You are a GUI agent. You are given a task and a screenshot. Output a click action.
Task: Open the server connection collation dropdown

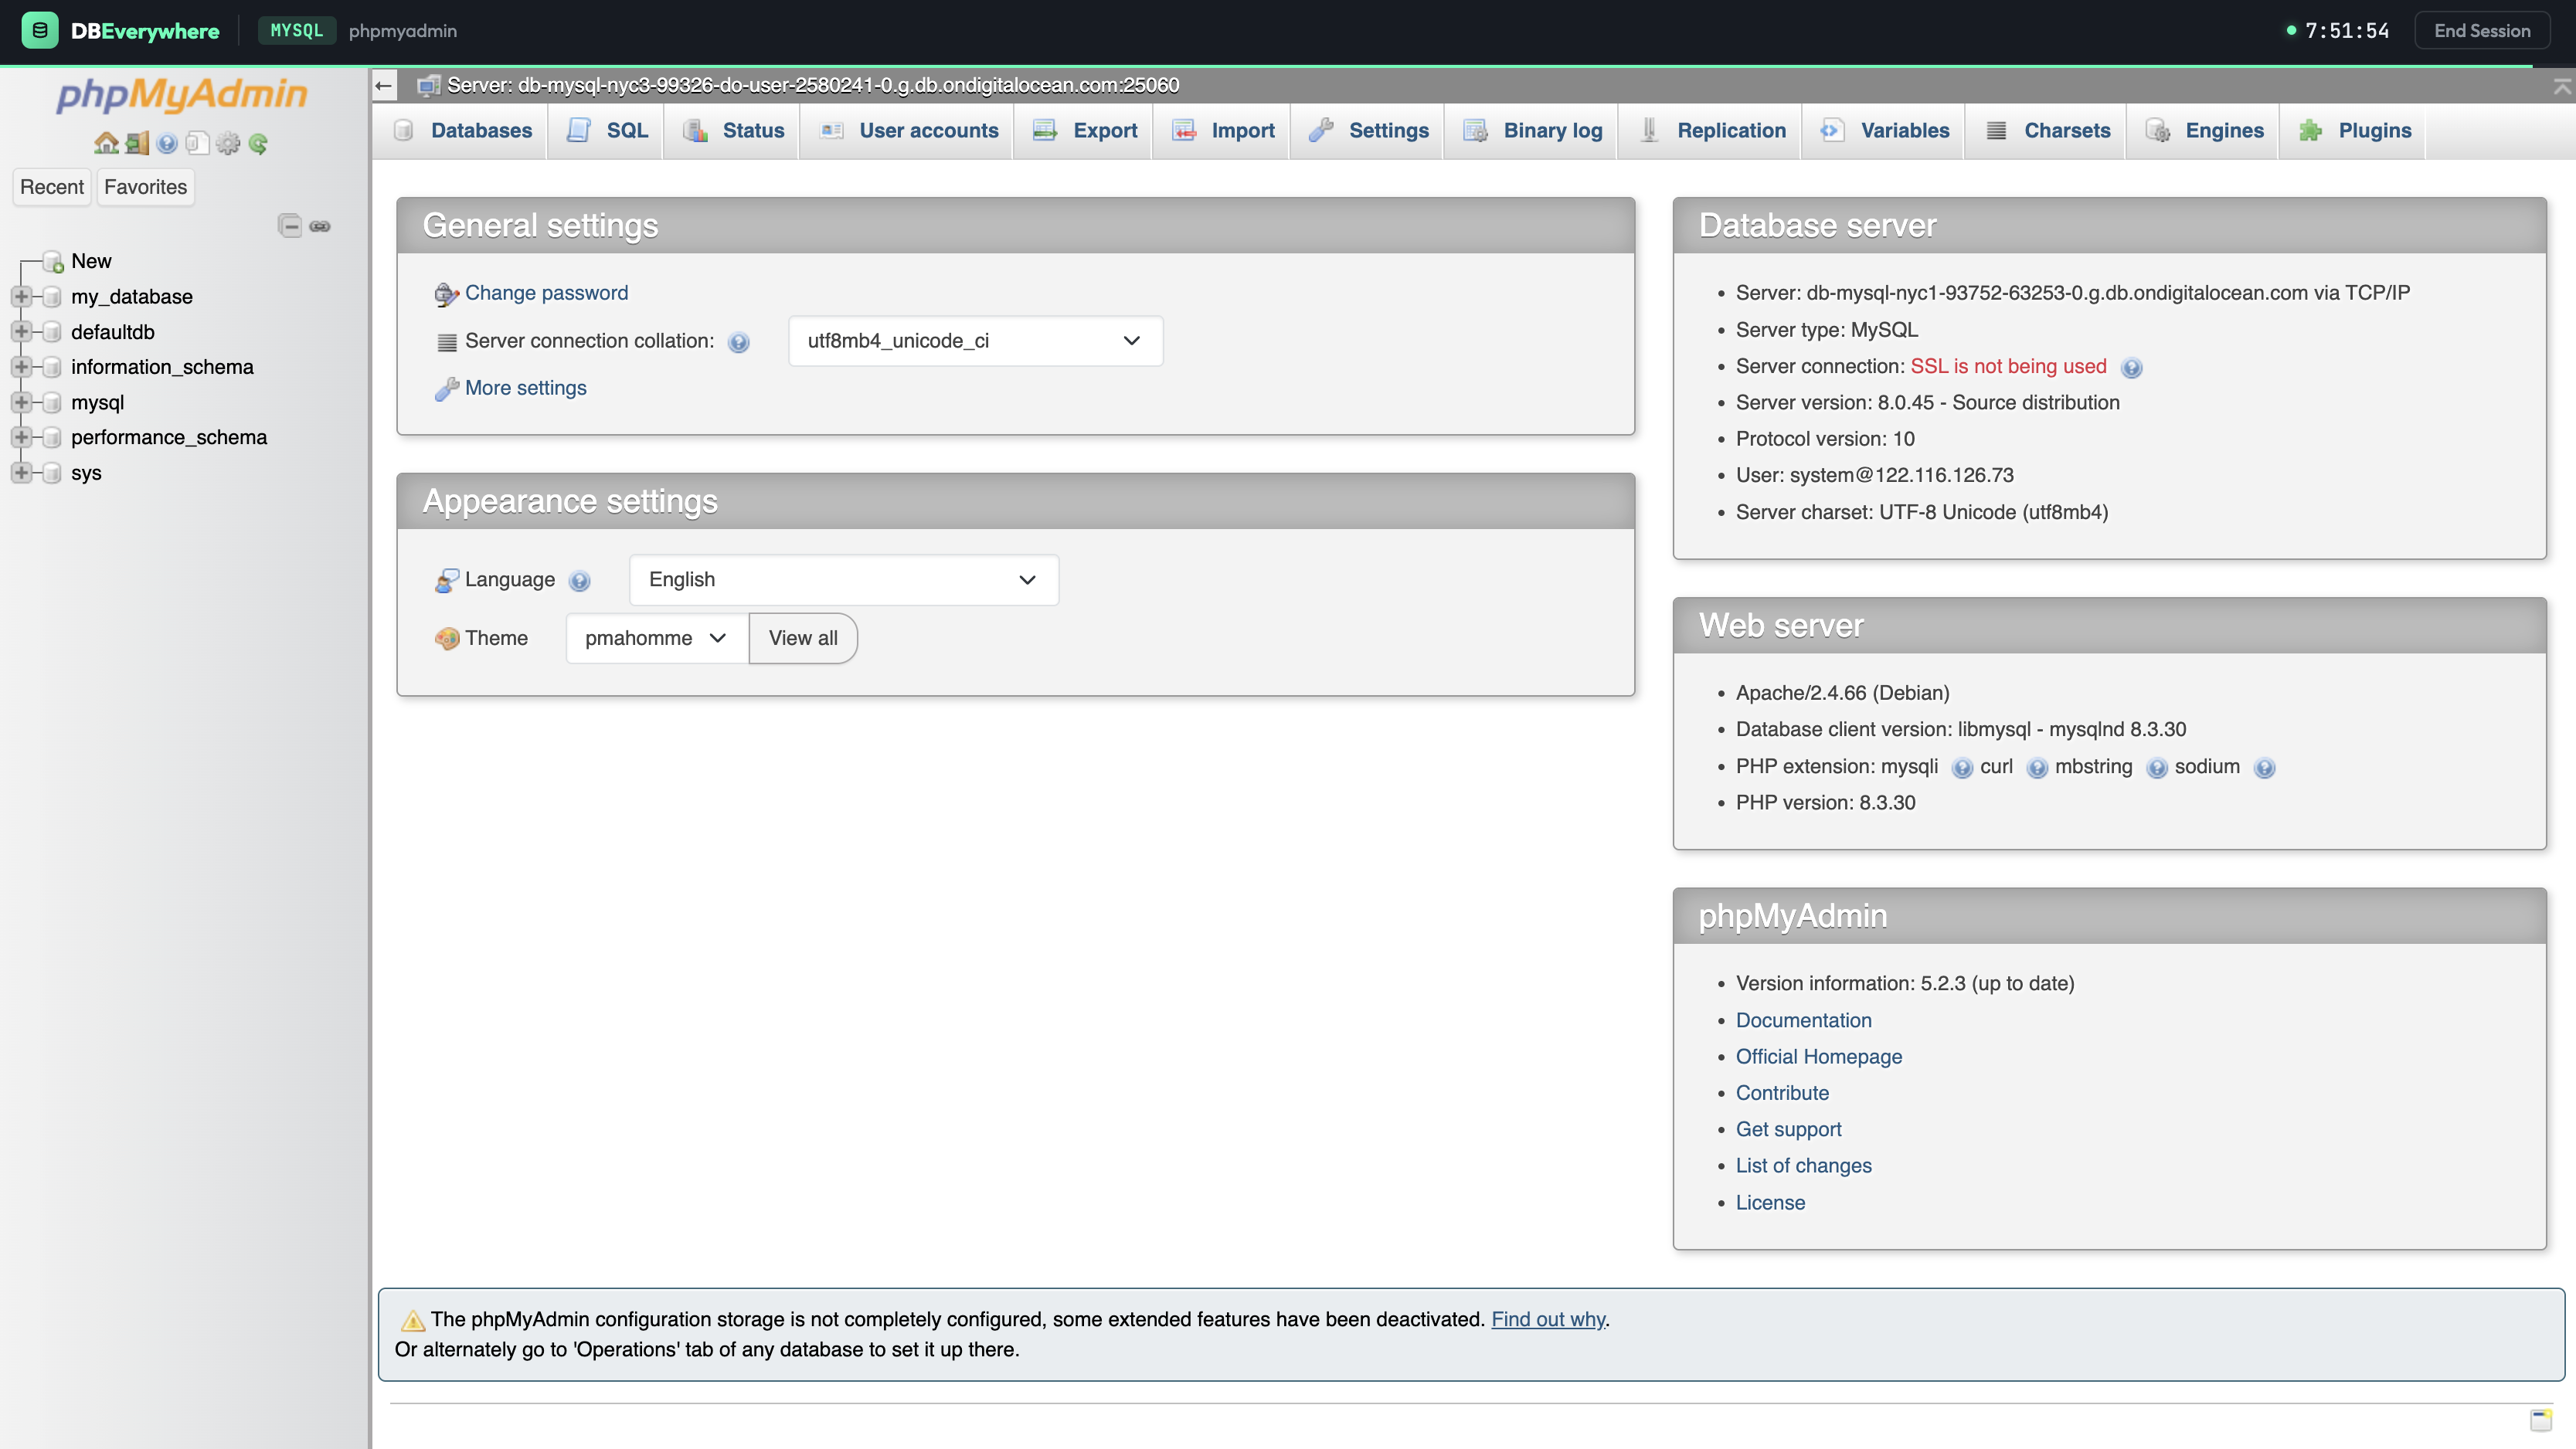974,341
